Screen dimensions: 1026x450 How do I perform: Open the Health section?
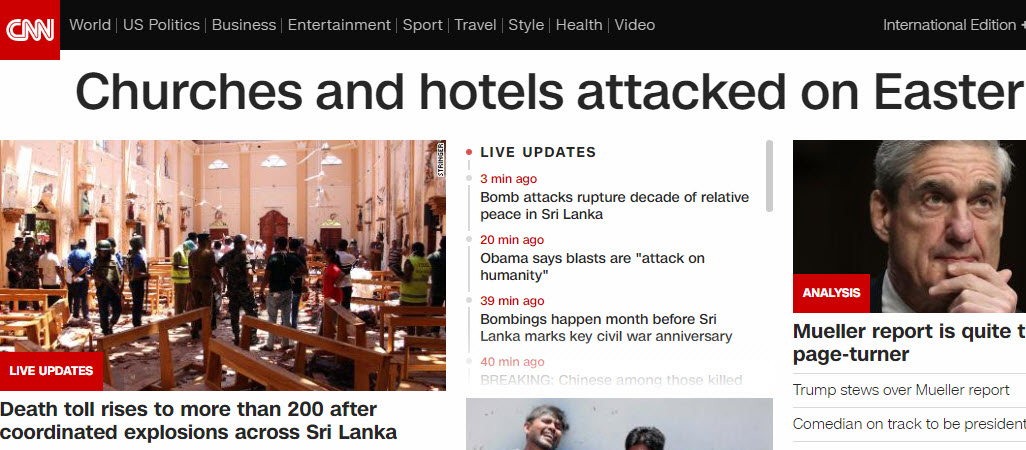coord(578,25)
